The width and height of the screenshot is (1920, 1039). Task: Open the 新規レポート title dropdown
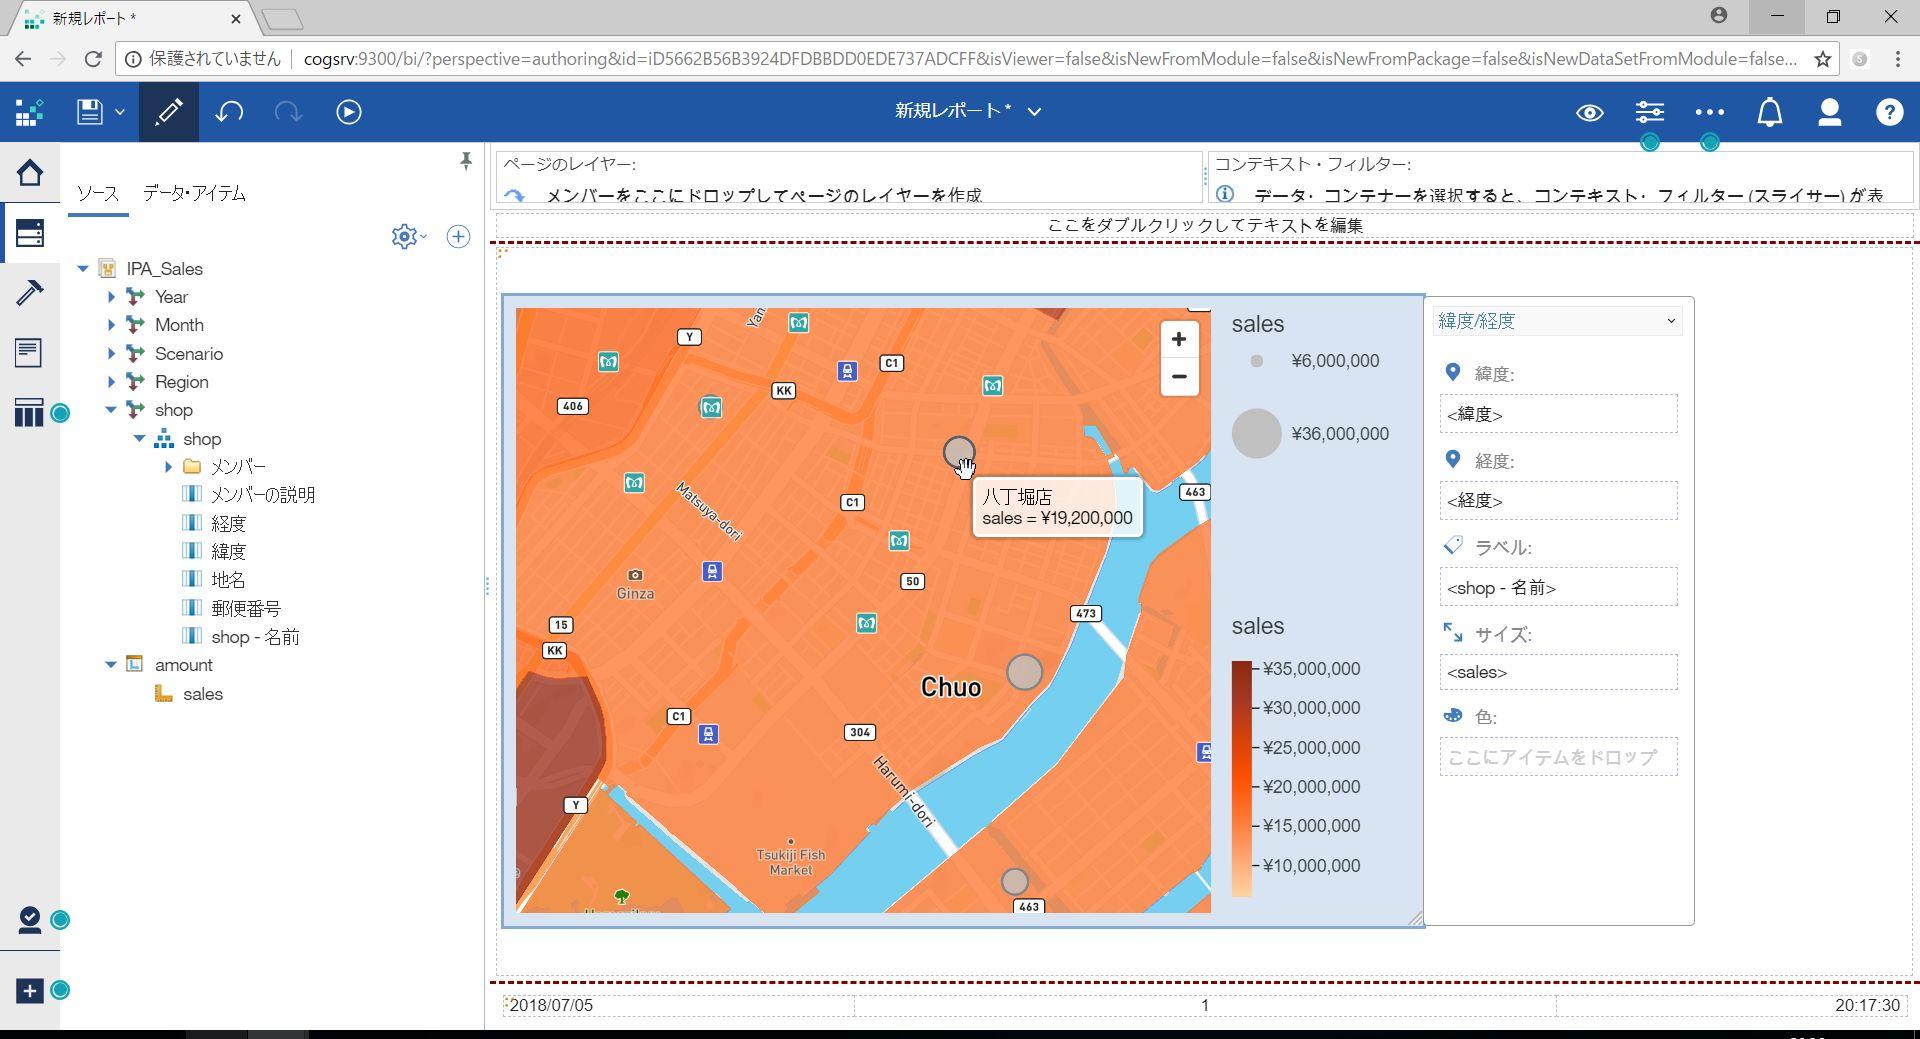(x=1034, y=112)
